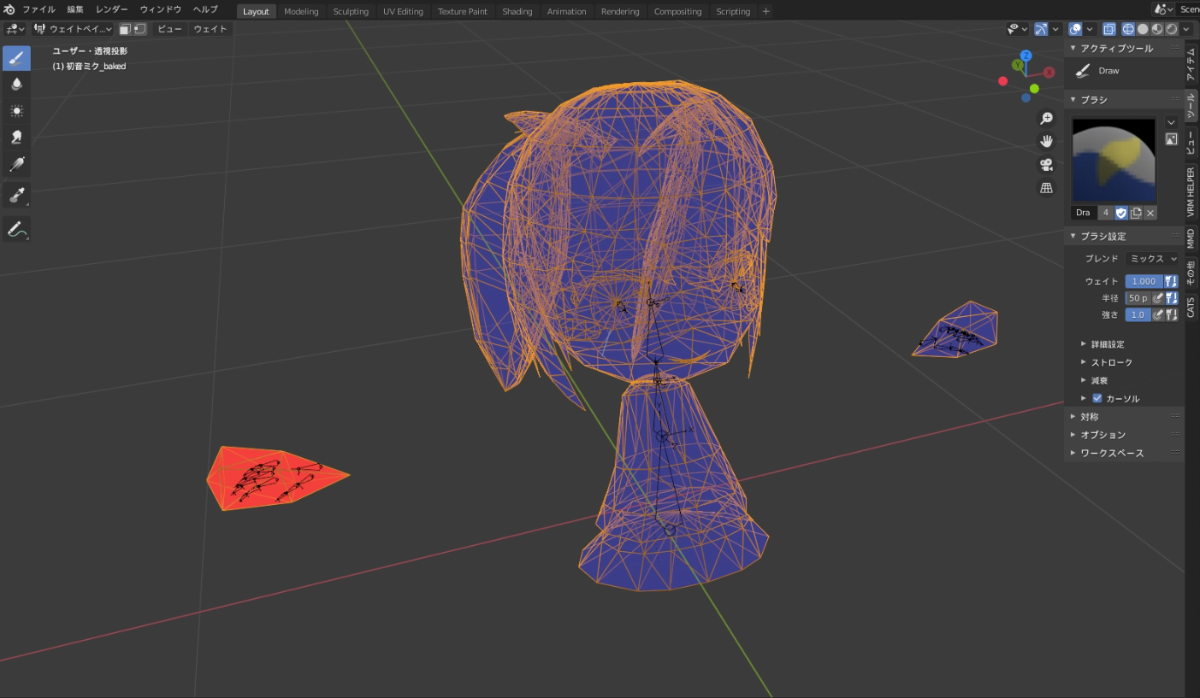Toggle unified weight icon next to ウェイト
1200x698 pixels.
(1171, 281)
